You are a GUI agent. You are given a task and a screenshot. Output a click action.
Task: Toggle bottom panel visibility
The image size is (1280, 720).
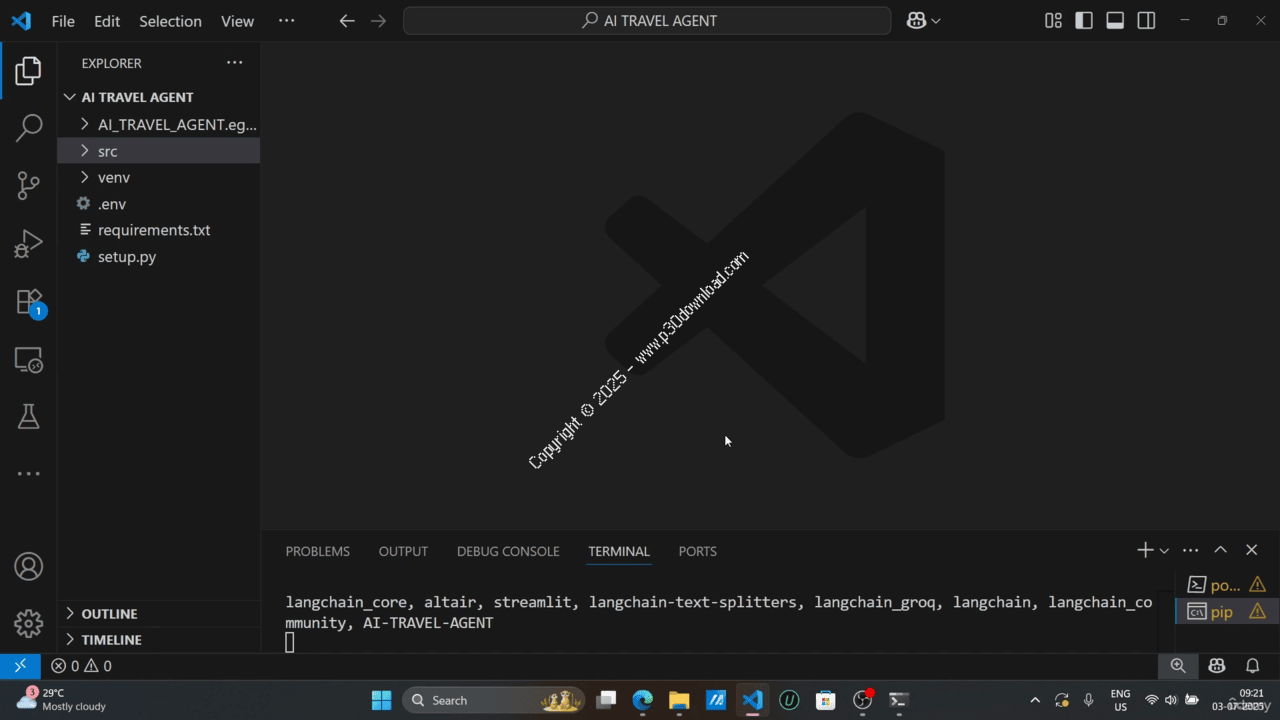[x=1115, y=21]
